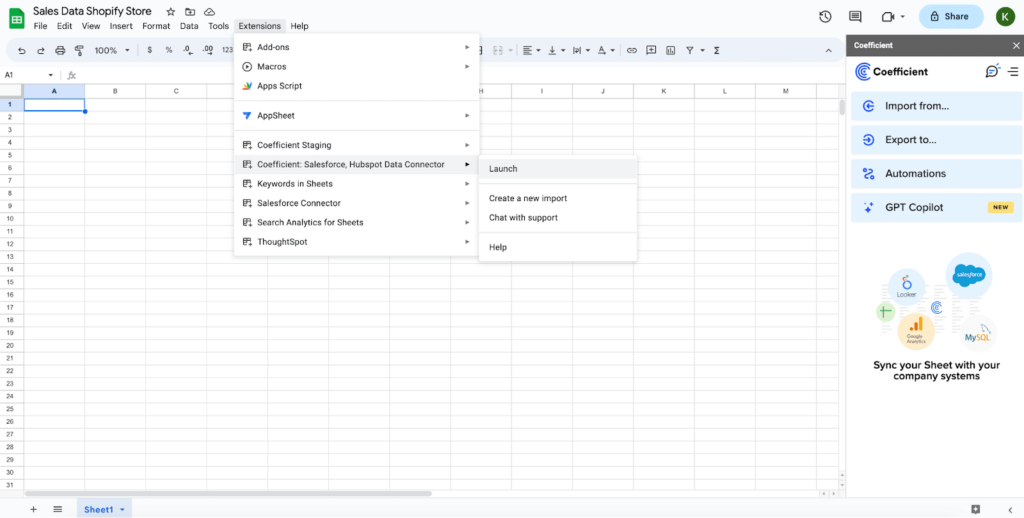Viewport: 1024px width, 518px height.
Task: Open Coefficient chat bubble icon
Action: pos(993,71)
